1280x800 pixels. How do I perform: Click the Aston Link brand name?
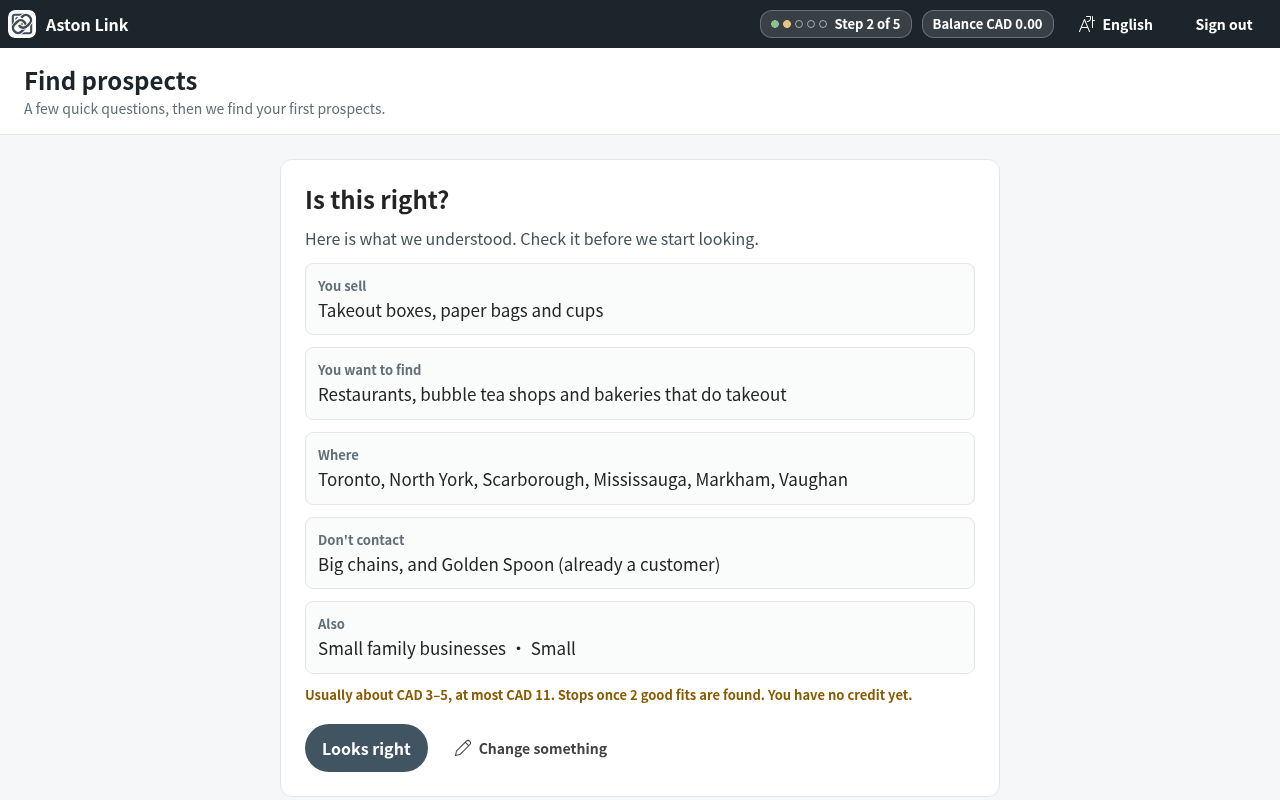tap(87, 24)
